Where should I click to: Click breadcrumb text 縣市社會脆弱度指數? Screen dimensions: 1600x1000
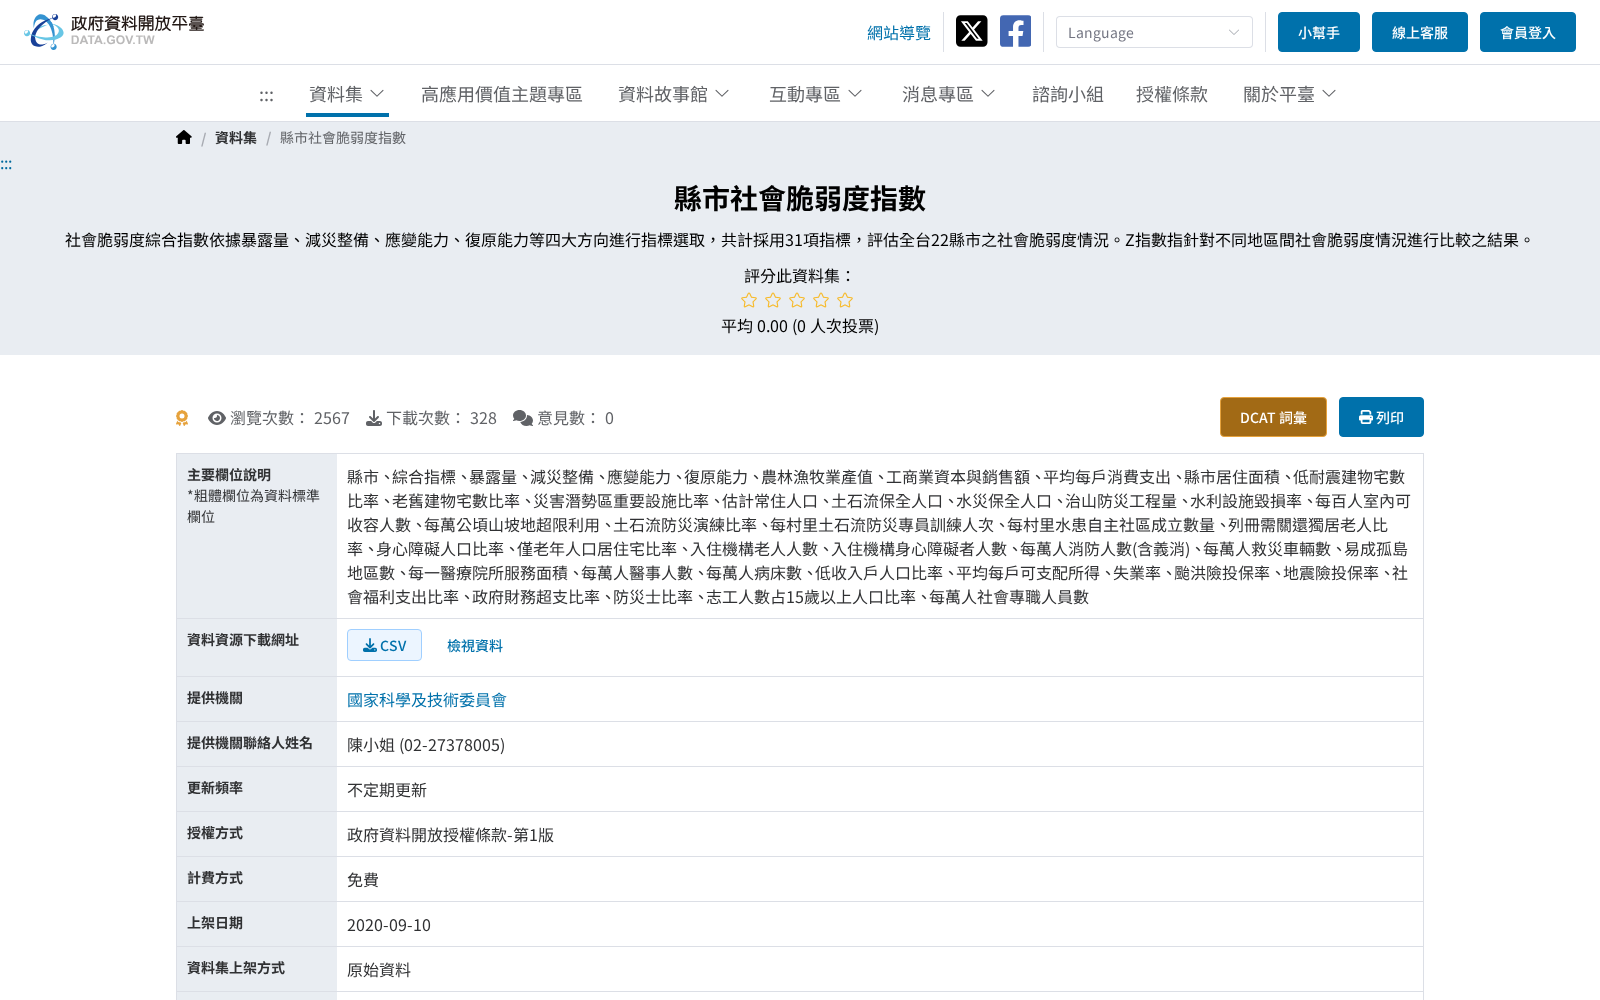click(343, 138)
